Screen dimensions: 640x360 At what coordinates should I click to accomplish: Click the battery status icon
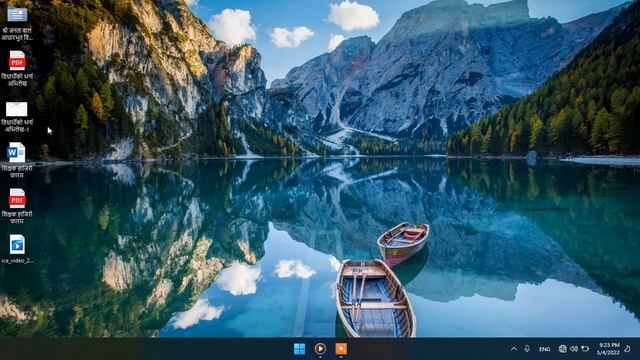tap(585, 349)
